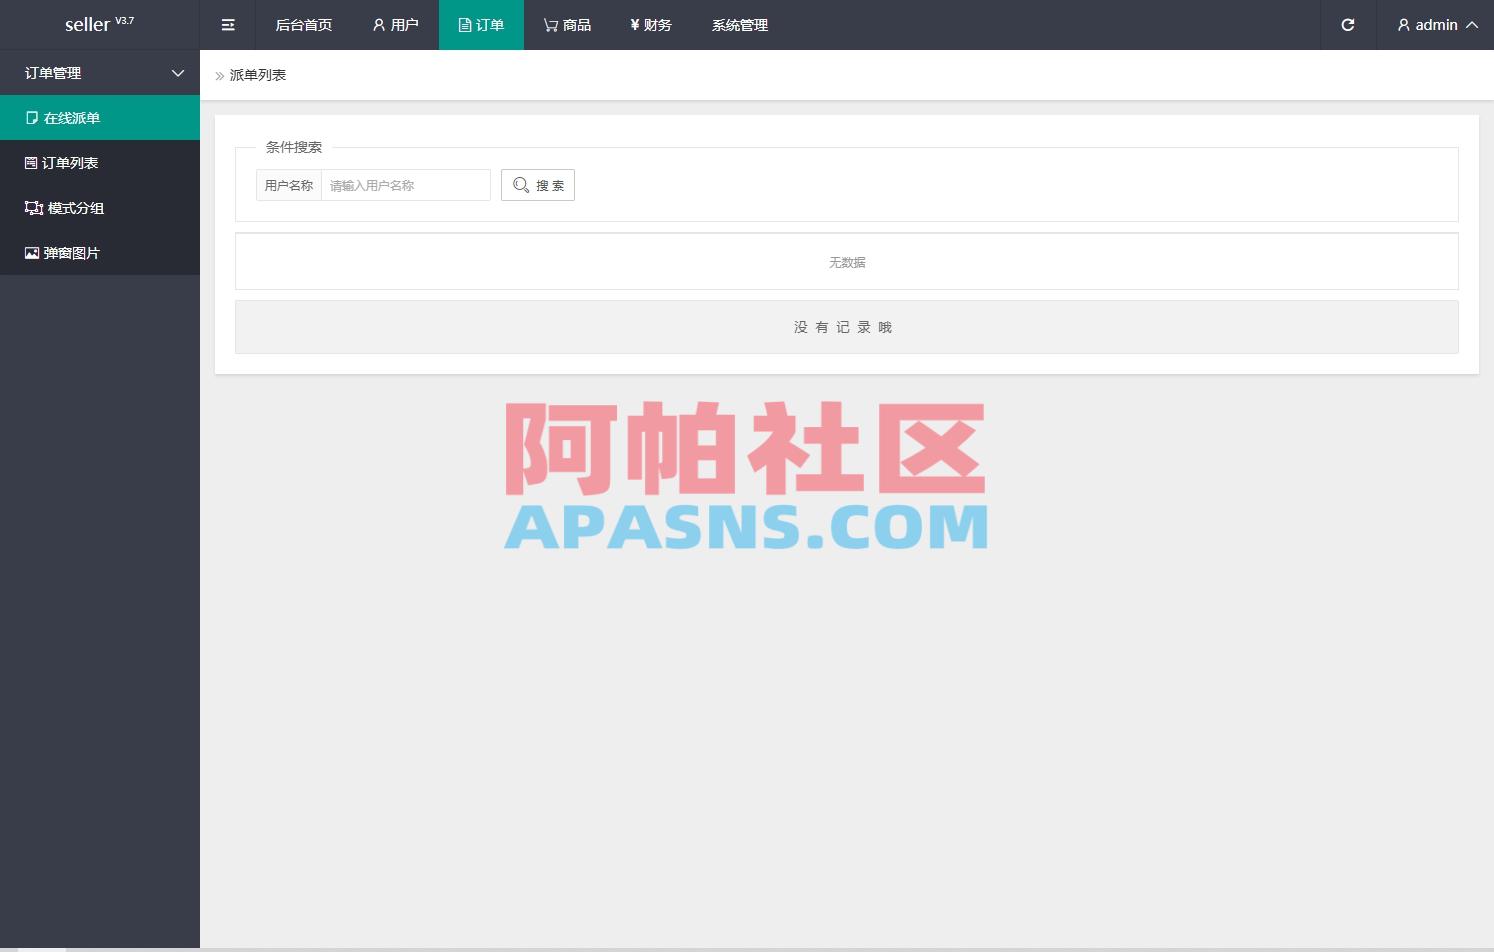Screen dimensions: 1494x952
Task: Click the user icon beside 用户
Action: (x=377, y=25)
